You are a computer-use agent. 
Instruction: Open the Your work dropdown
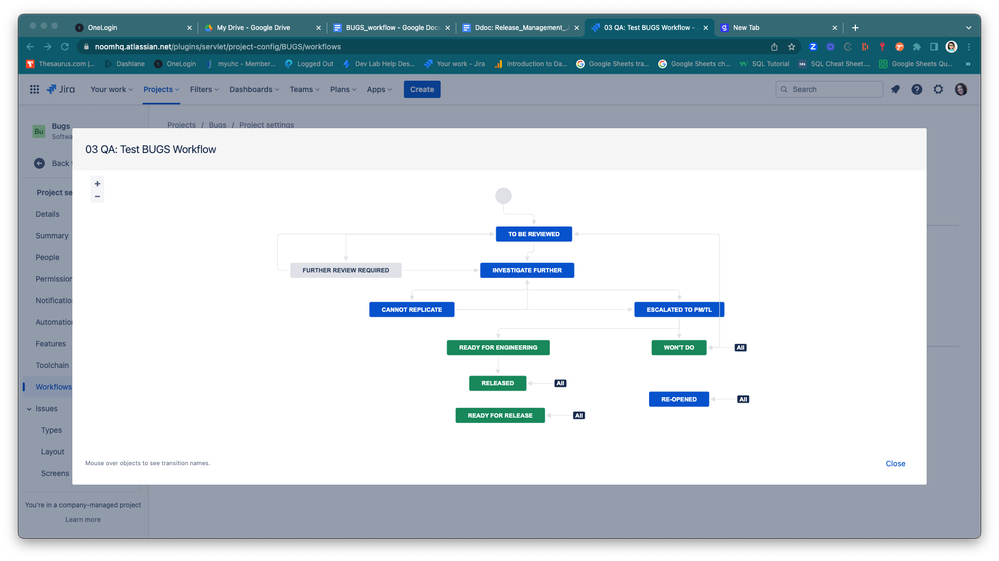pos(111,90)
